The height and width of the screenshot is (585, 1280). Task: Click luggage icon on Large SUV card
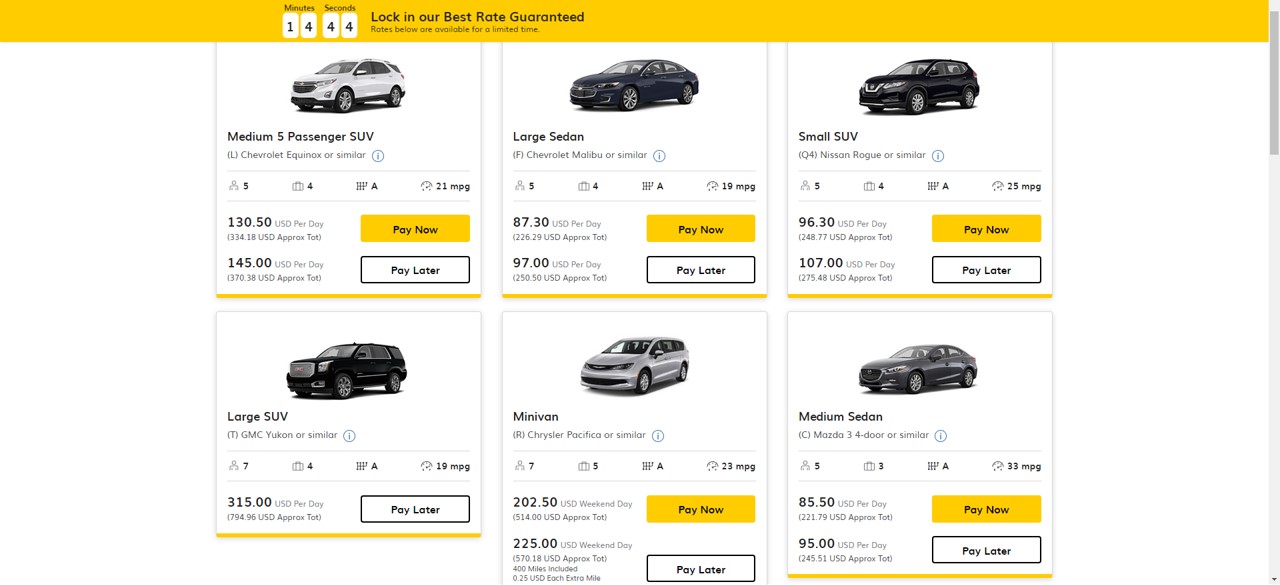[x=298, y=466]
